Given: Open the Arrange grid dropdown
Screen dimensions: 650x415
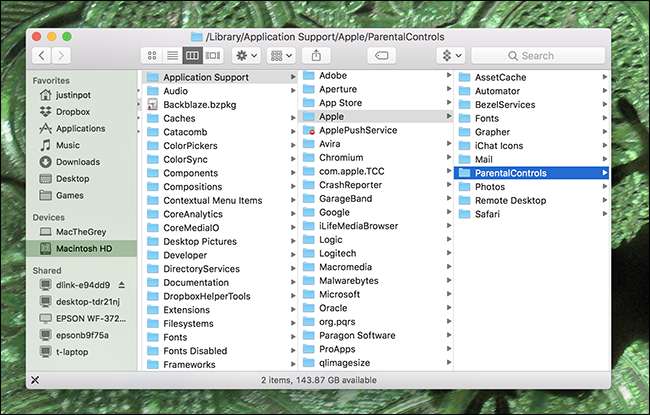Looking at the screenshot, I should tap(281, 56).
